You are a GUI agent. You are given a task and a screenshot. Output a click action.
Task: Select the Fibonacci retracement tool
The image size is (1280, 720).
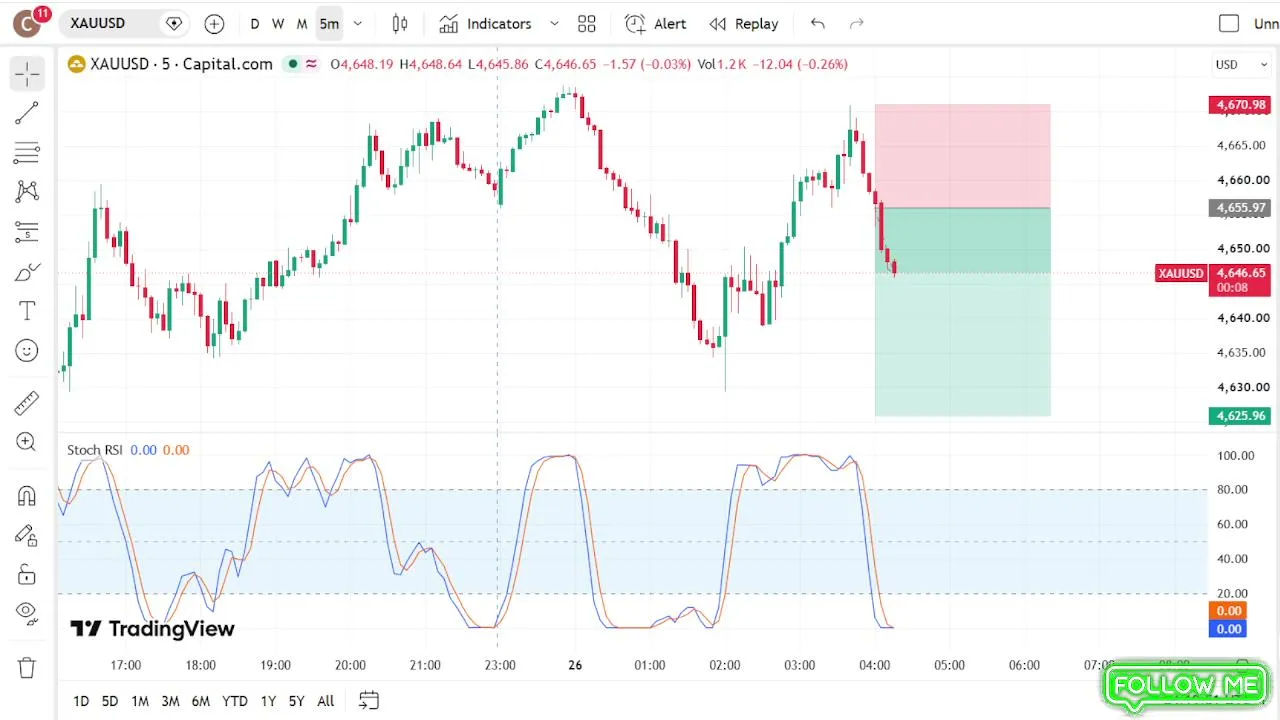point(26,153)
